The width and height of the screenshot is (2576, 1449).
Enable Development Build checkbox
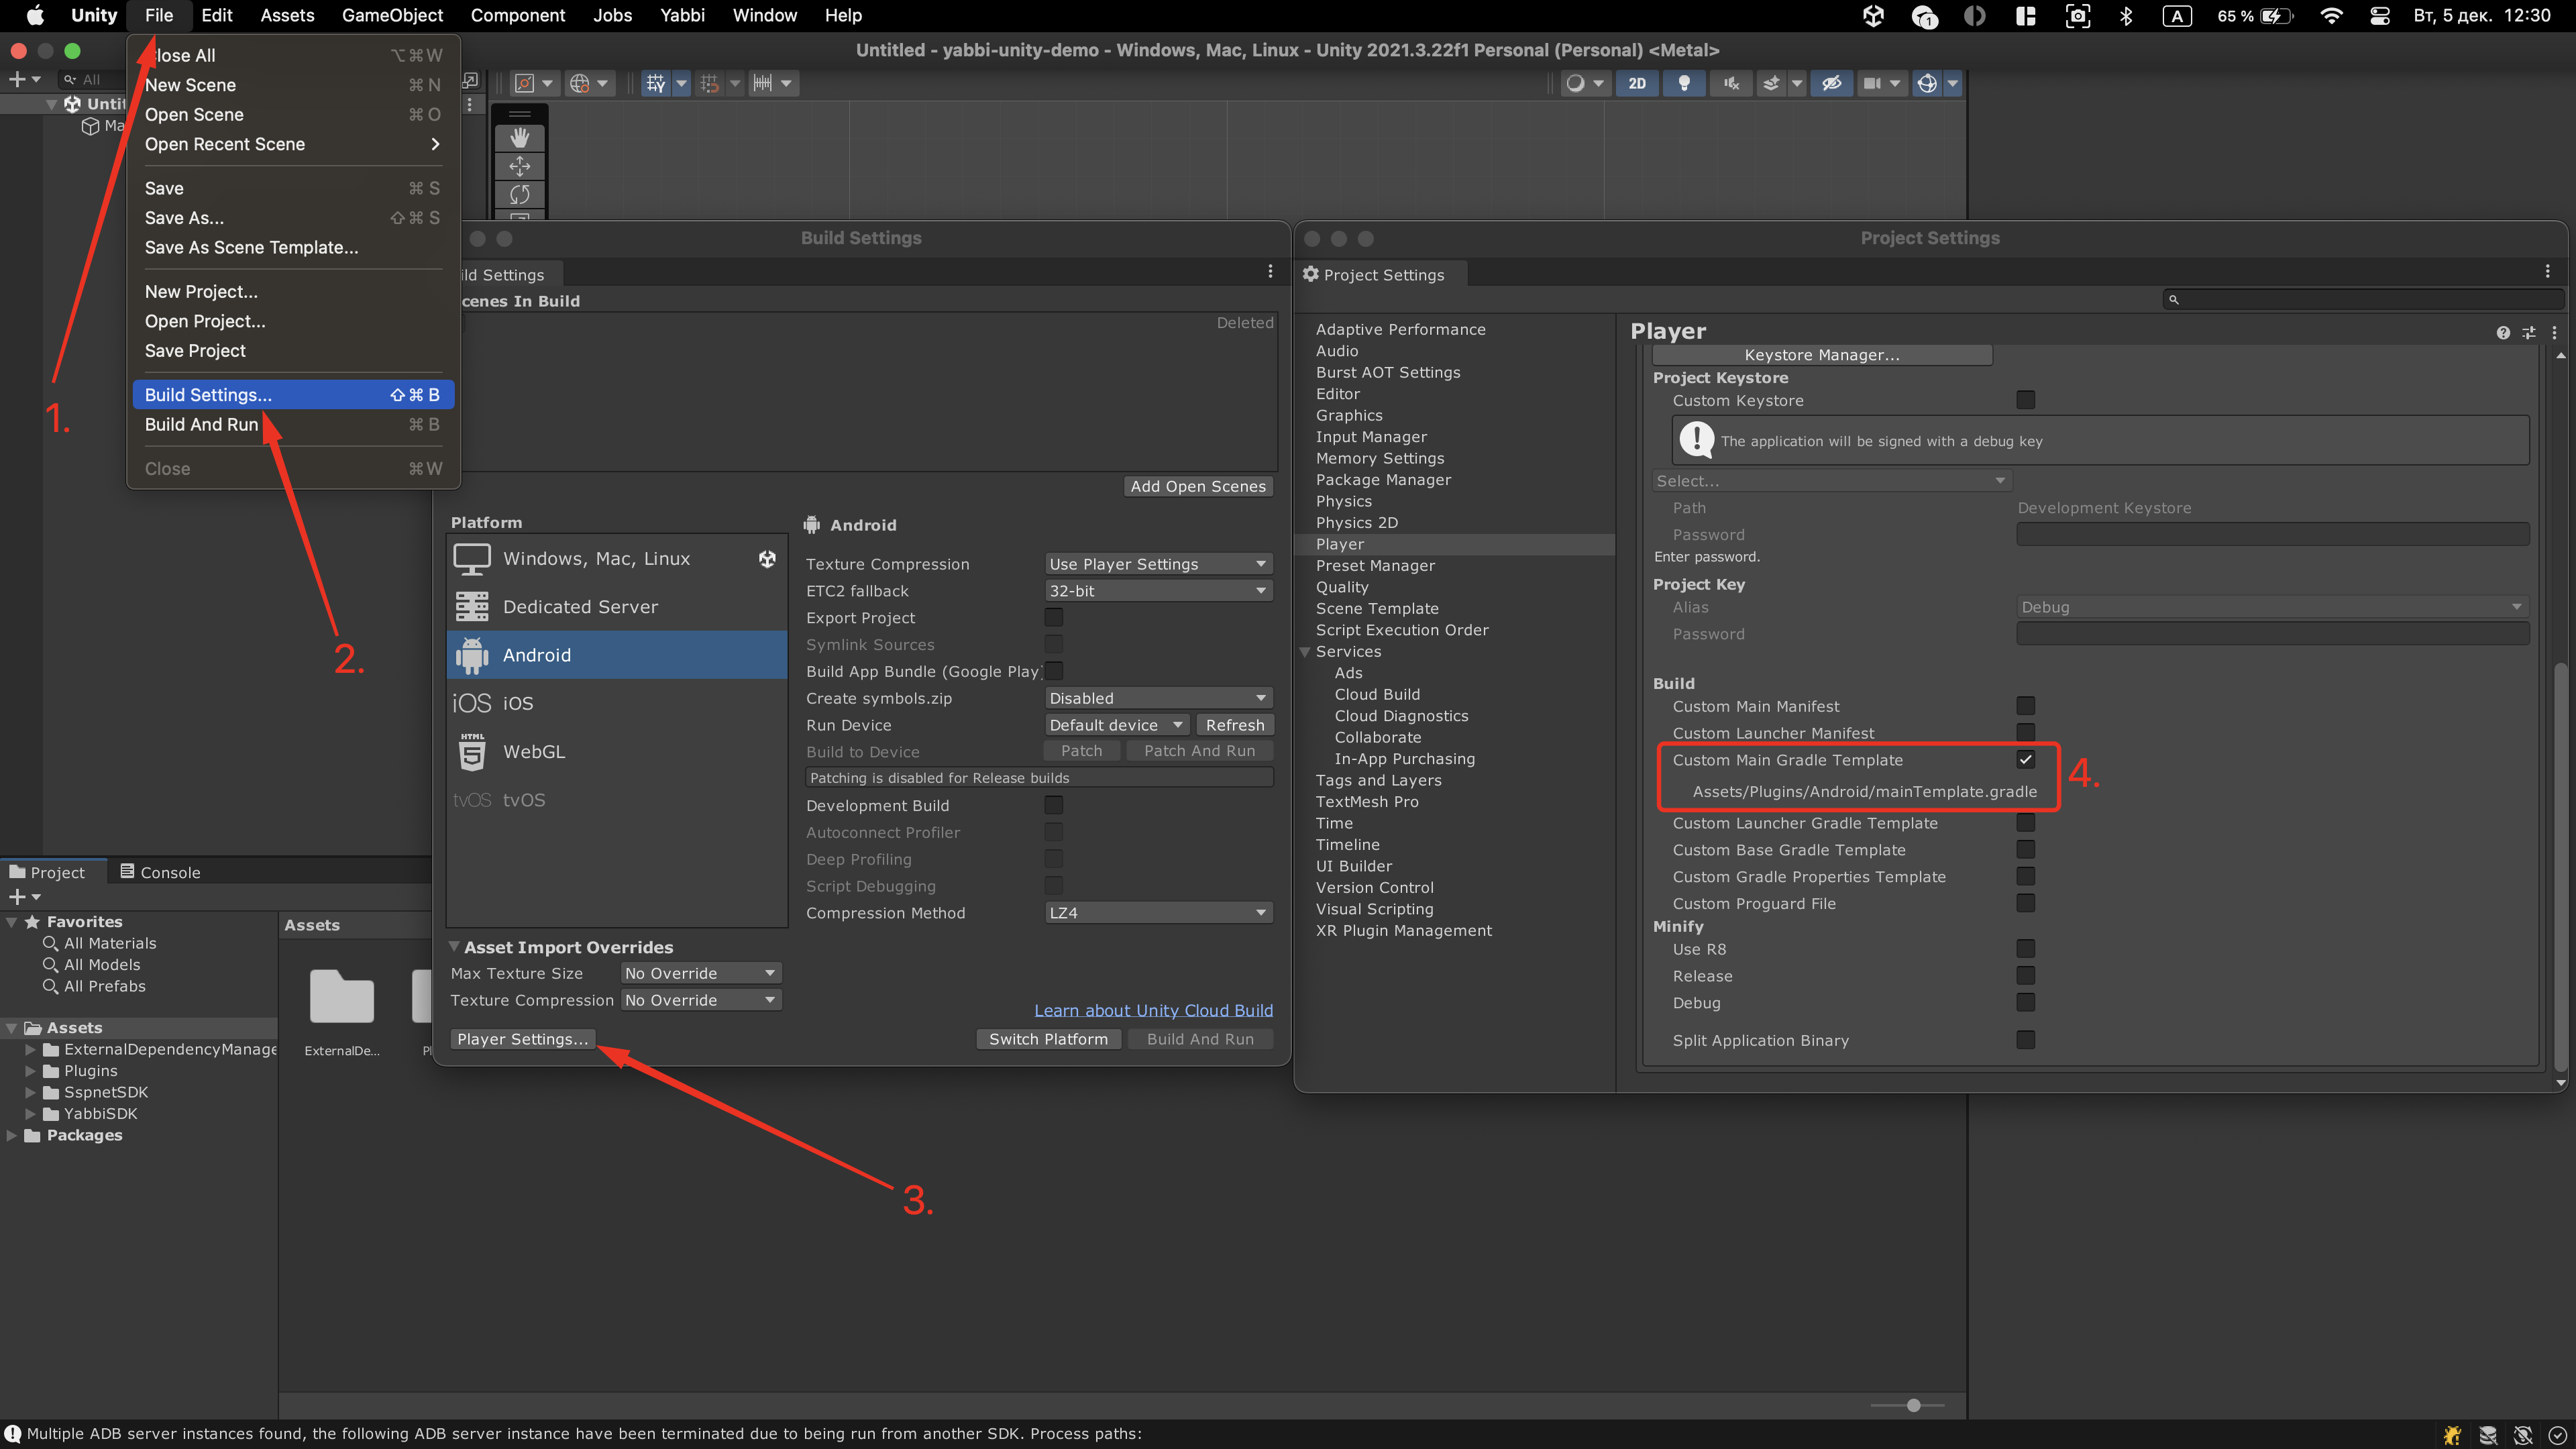click(x=1053, y=805)
